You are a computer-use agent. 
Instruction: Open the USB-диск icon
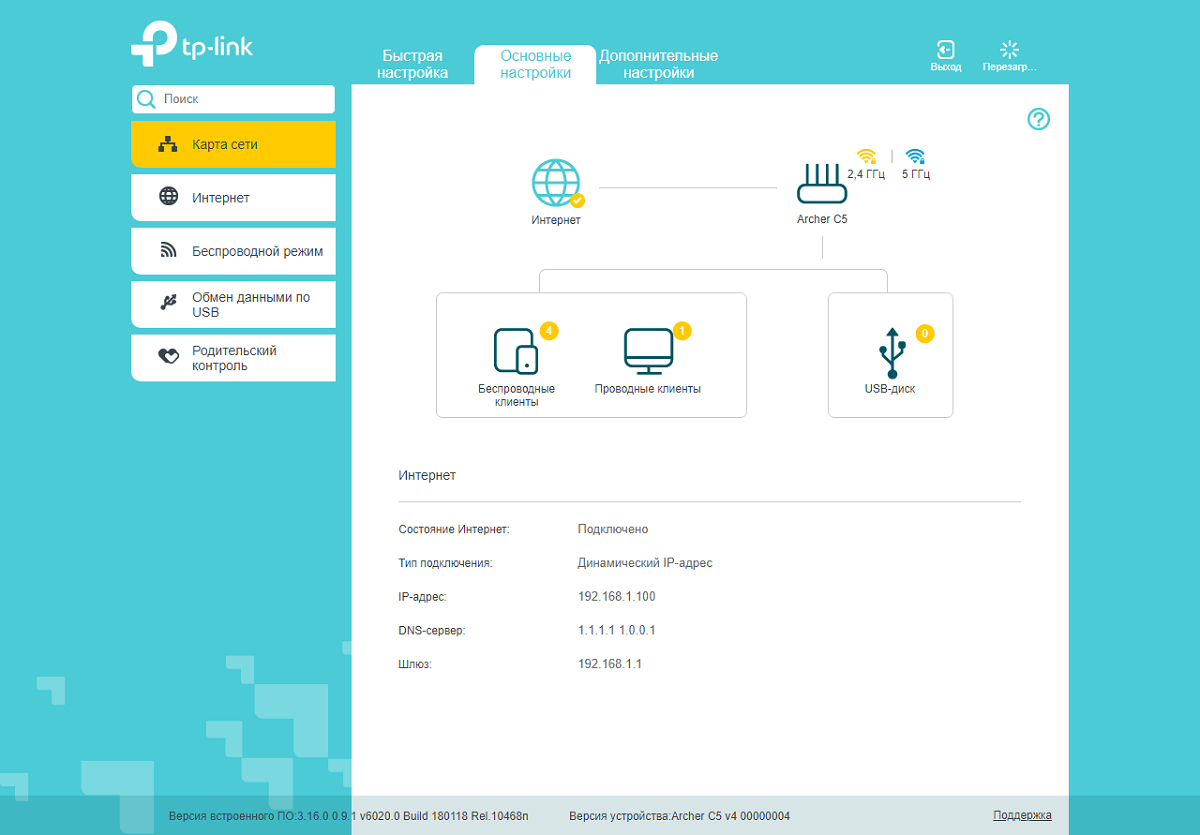(x=890, y=353)
